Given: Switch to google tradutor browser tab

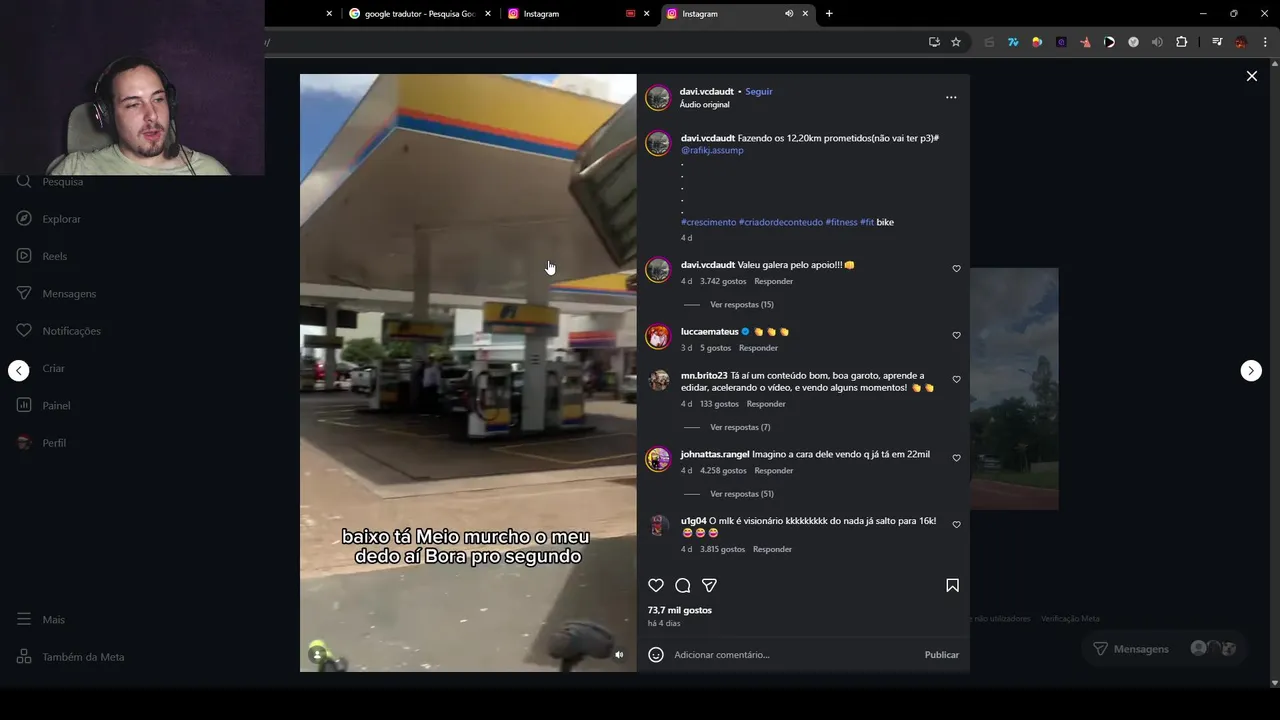Looking at the screenshot, I should tap(420, 14).
